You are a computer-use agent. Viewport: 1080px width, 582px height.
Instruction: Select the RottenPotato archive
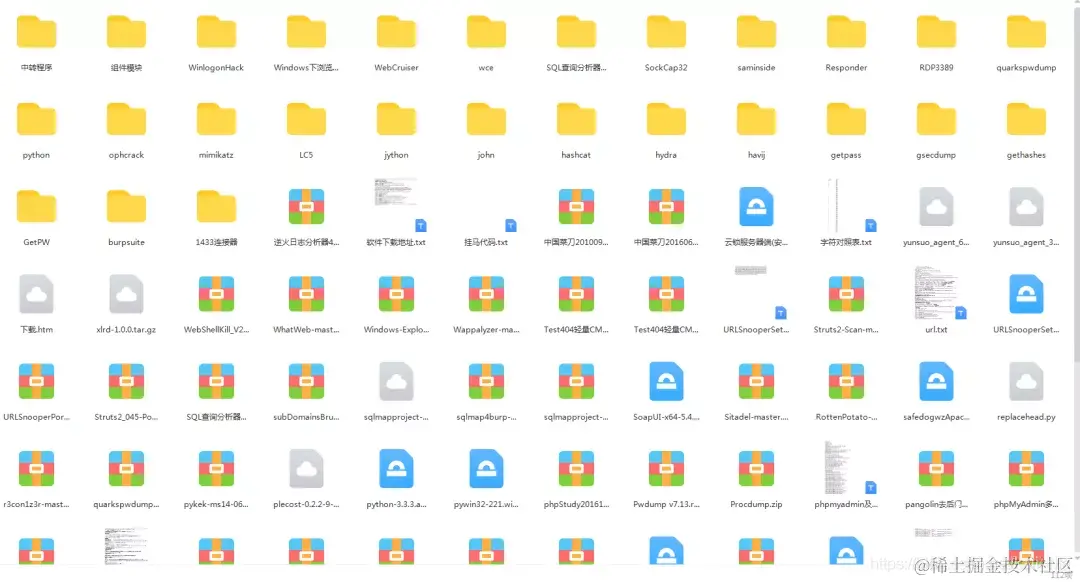[x=846, y=382]
